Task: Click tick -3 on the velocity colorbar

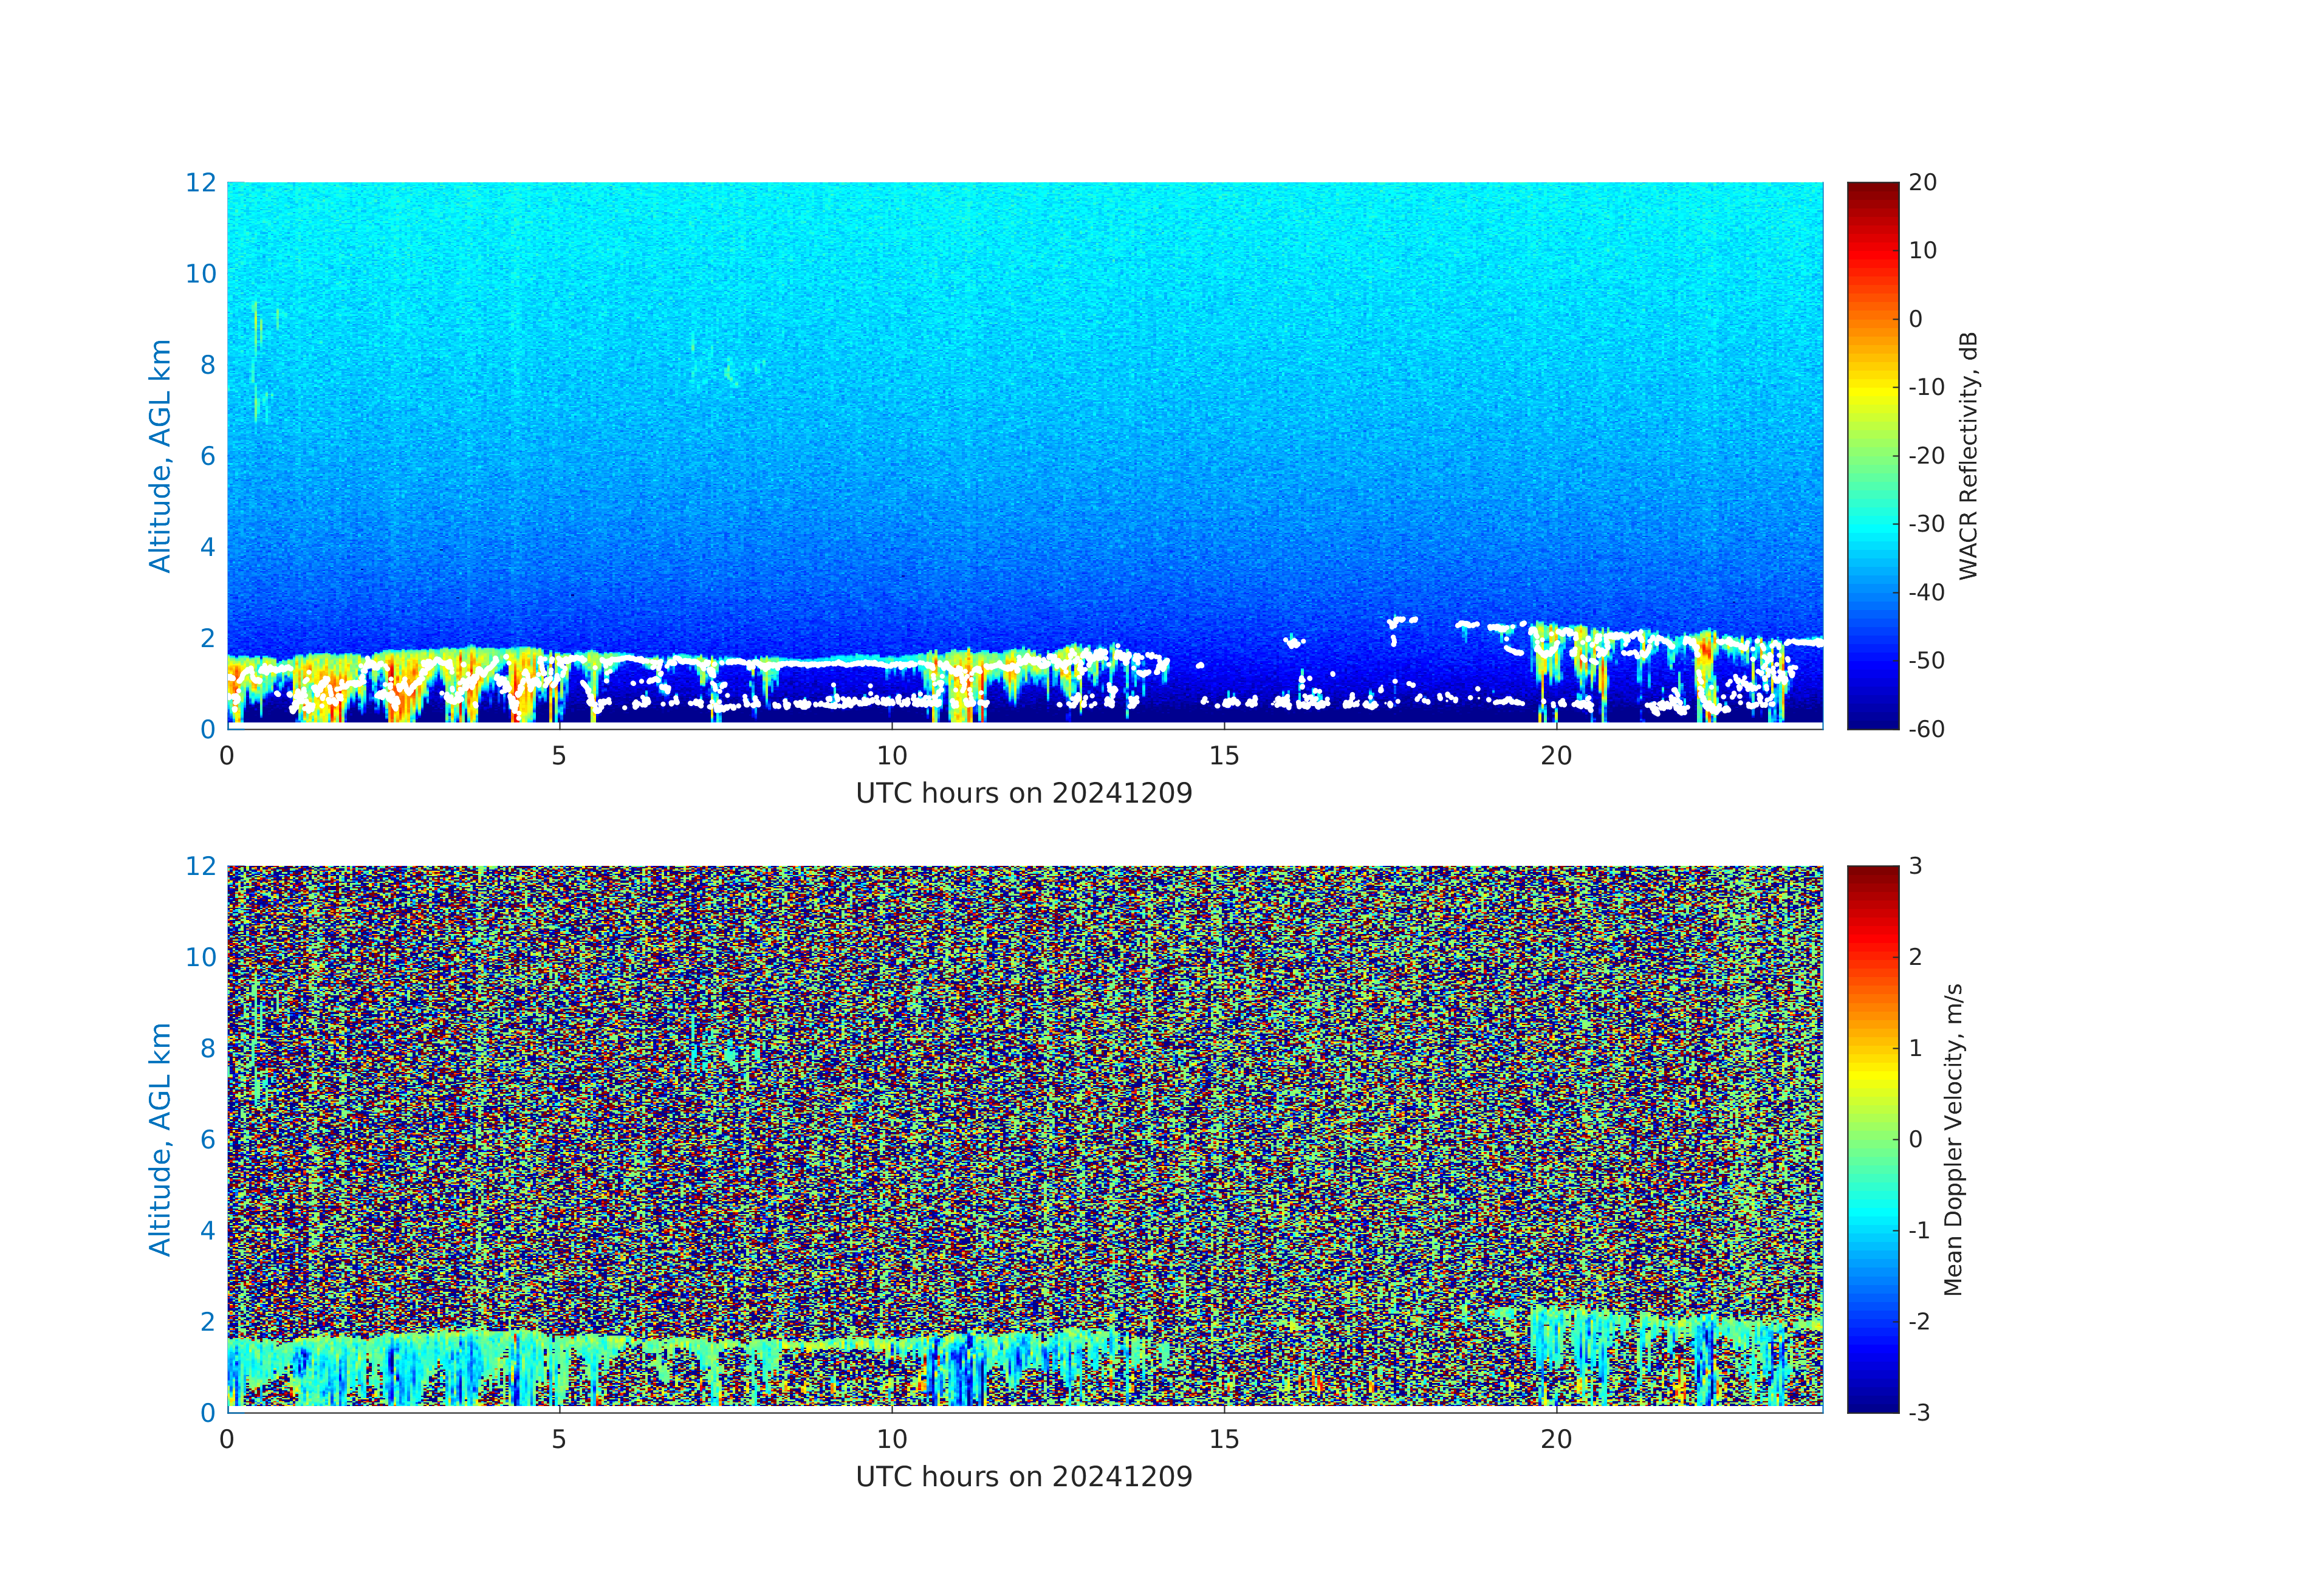Action: click(x=1919, y=1412)
